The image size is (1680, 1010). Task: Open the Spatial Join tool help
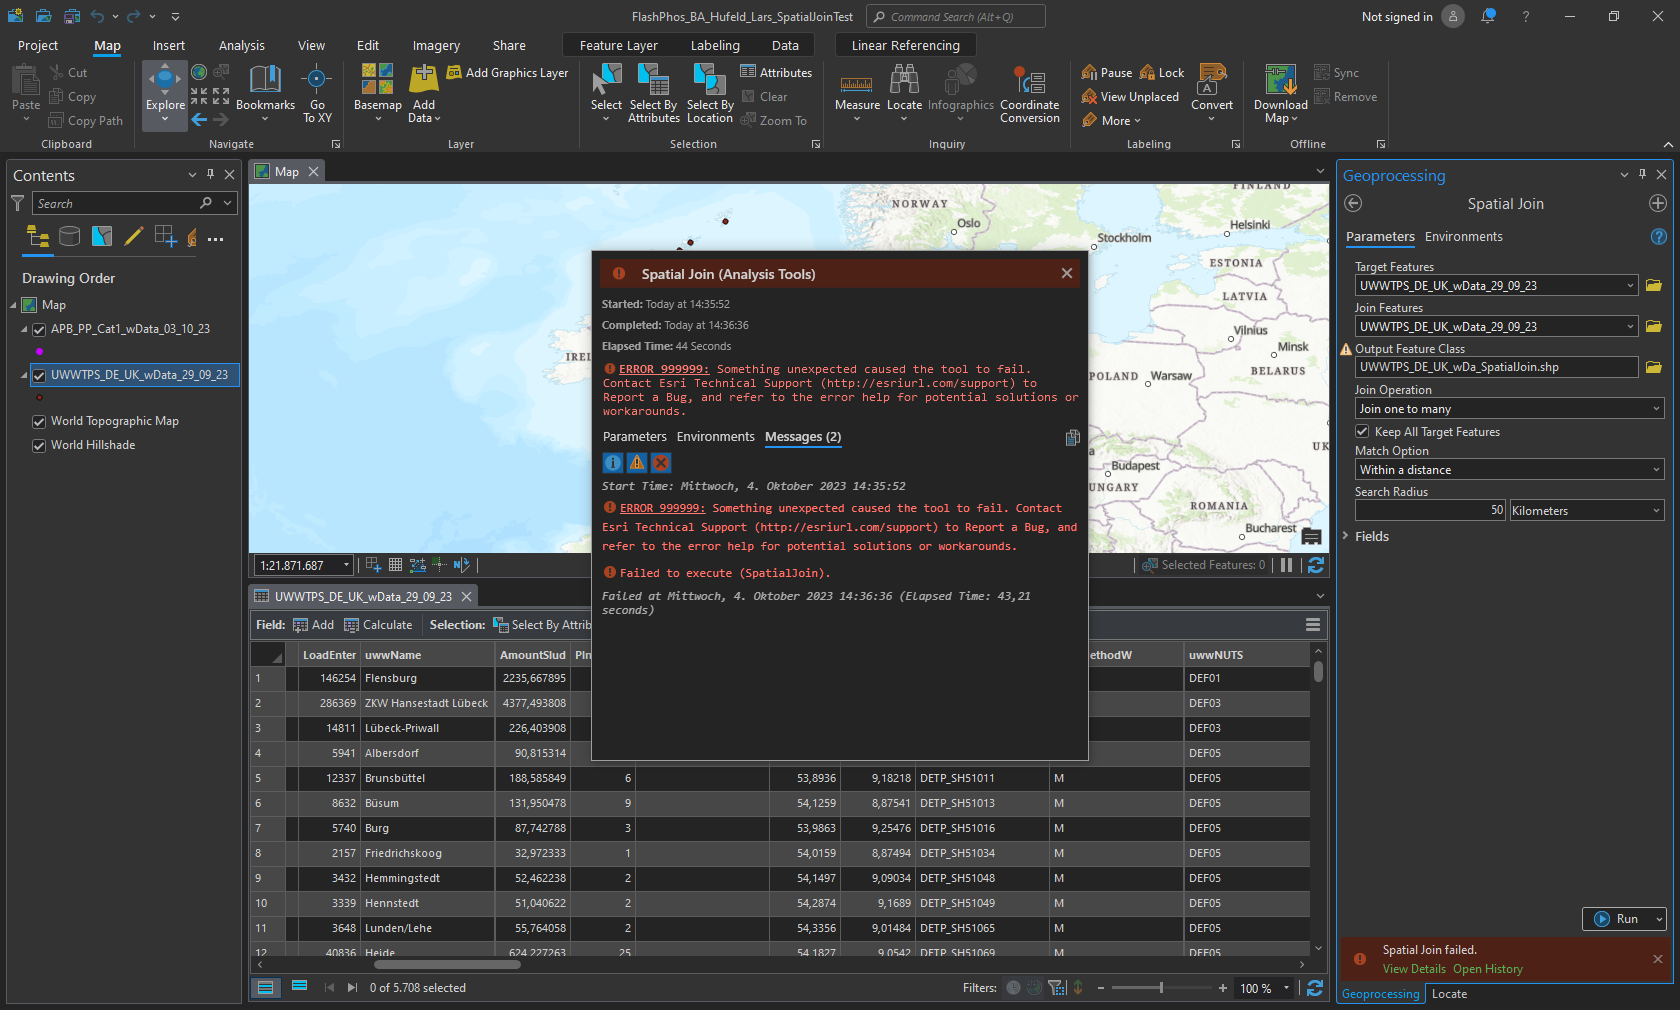click(x=1658, y=237)
